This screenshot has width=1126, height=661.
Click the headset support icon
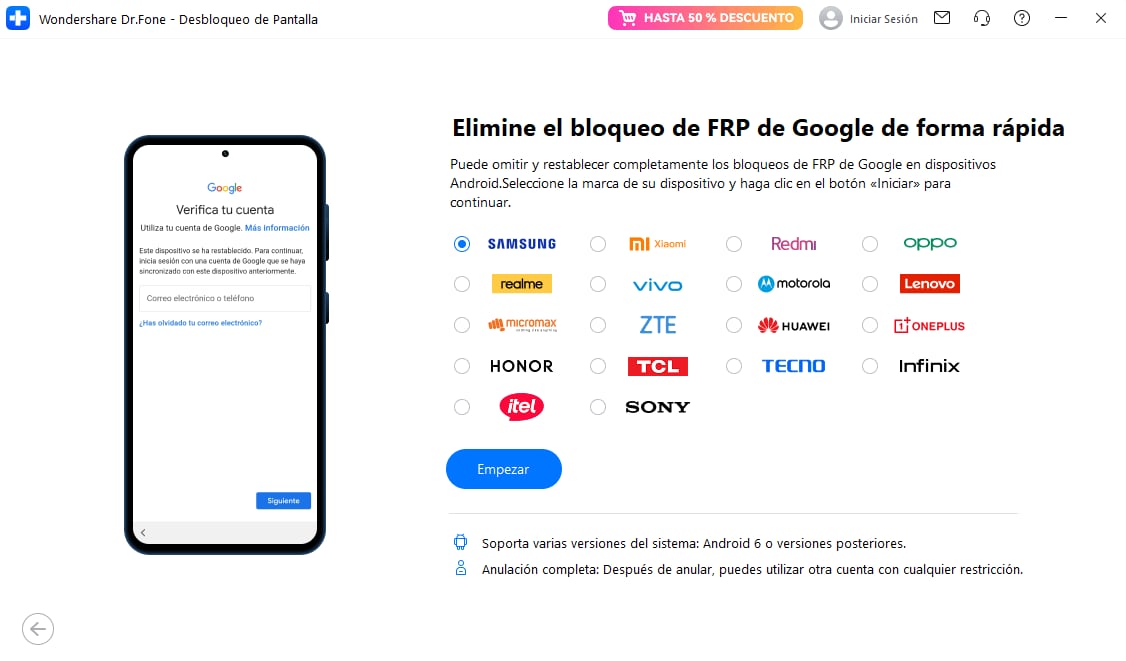point(982,18)
